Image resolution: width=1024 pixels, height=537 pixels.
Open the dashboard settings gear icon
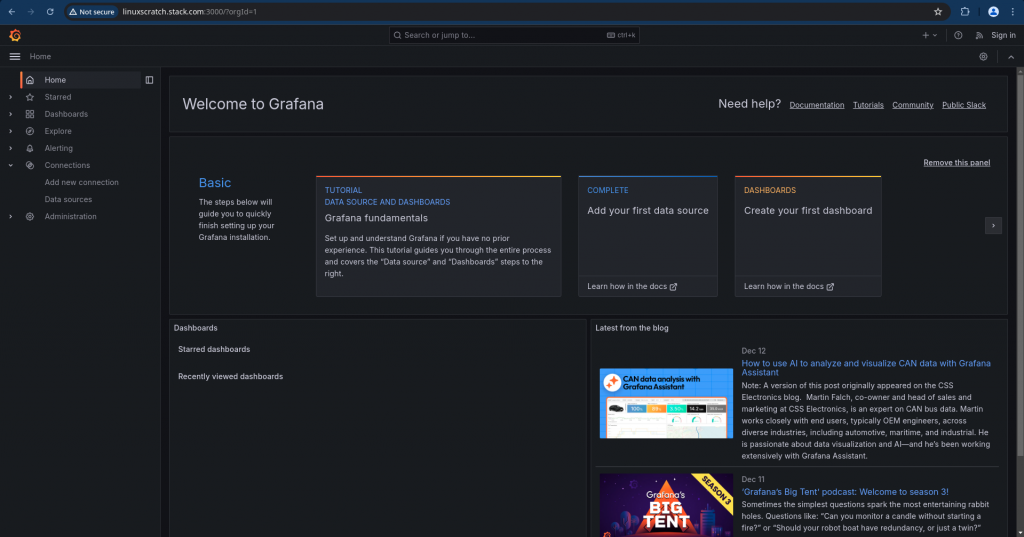[984, 57]
